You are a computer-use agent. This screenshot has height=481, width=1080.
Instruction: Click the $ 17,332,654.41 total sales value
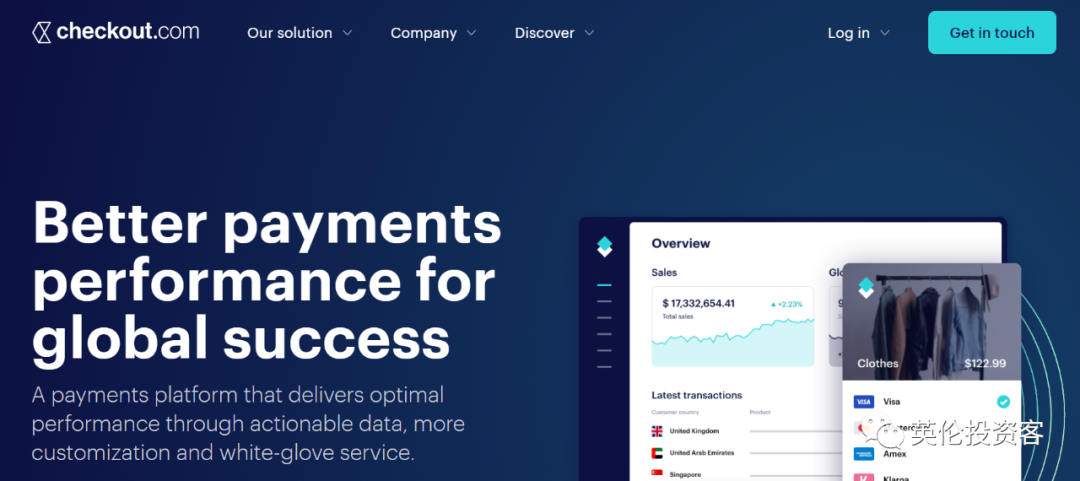pos(698,303)
